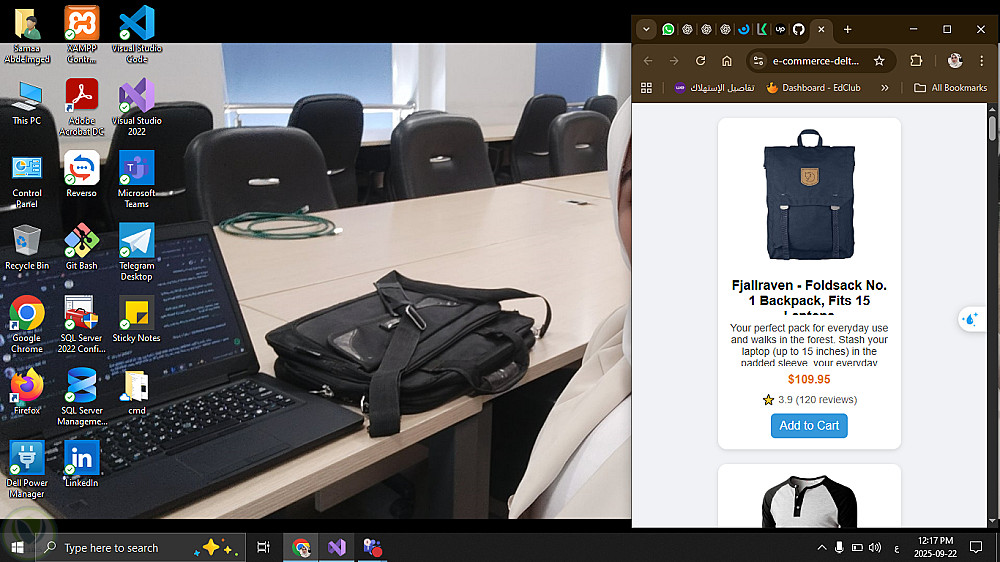Select the Reverso desktop icon
Image resolution: width=1000 pixels, height=562 pixels.
click(x=82, y=174)
